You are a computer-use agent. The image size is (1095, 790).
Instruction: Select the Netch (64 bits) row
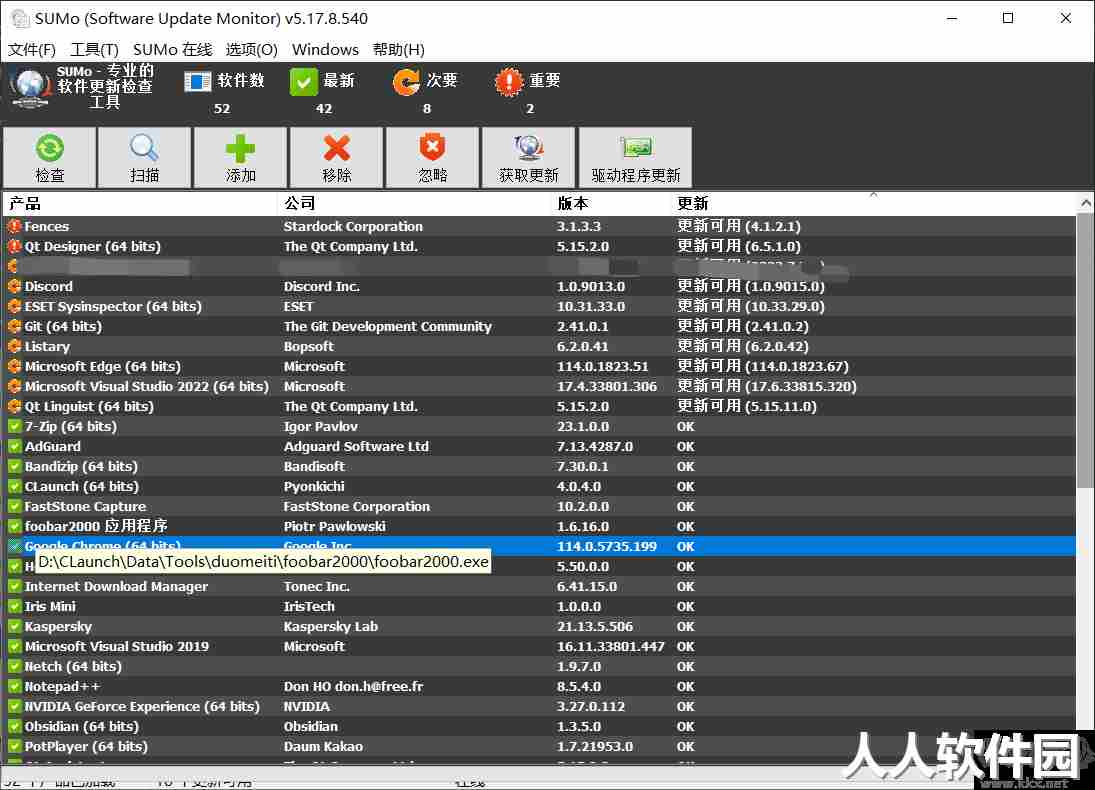(x=539, y=667)
